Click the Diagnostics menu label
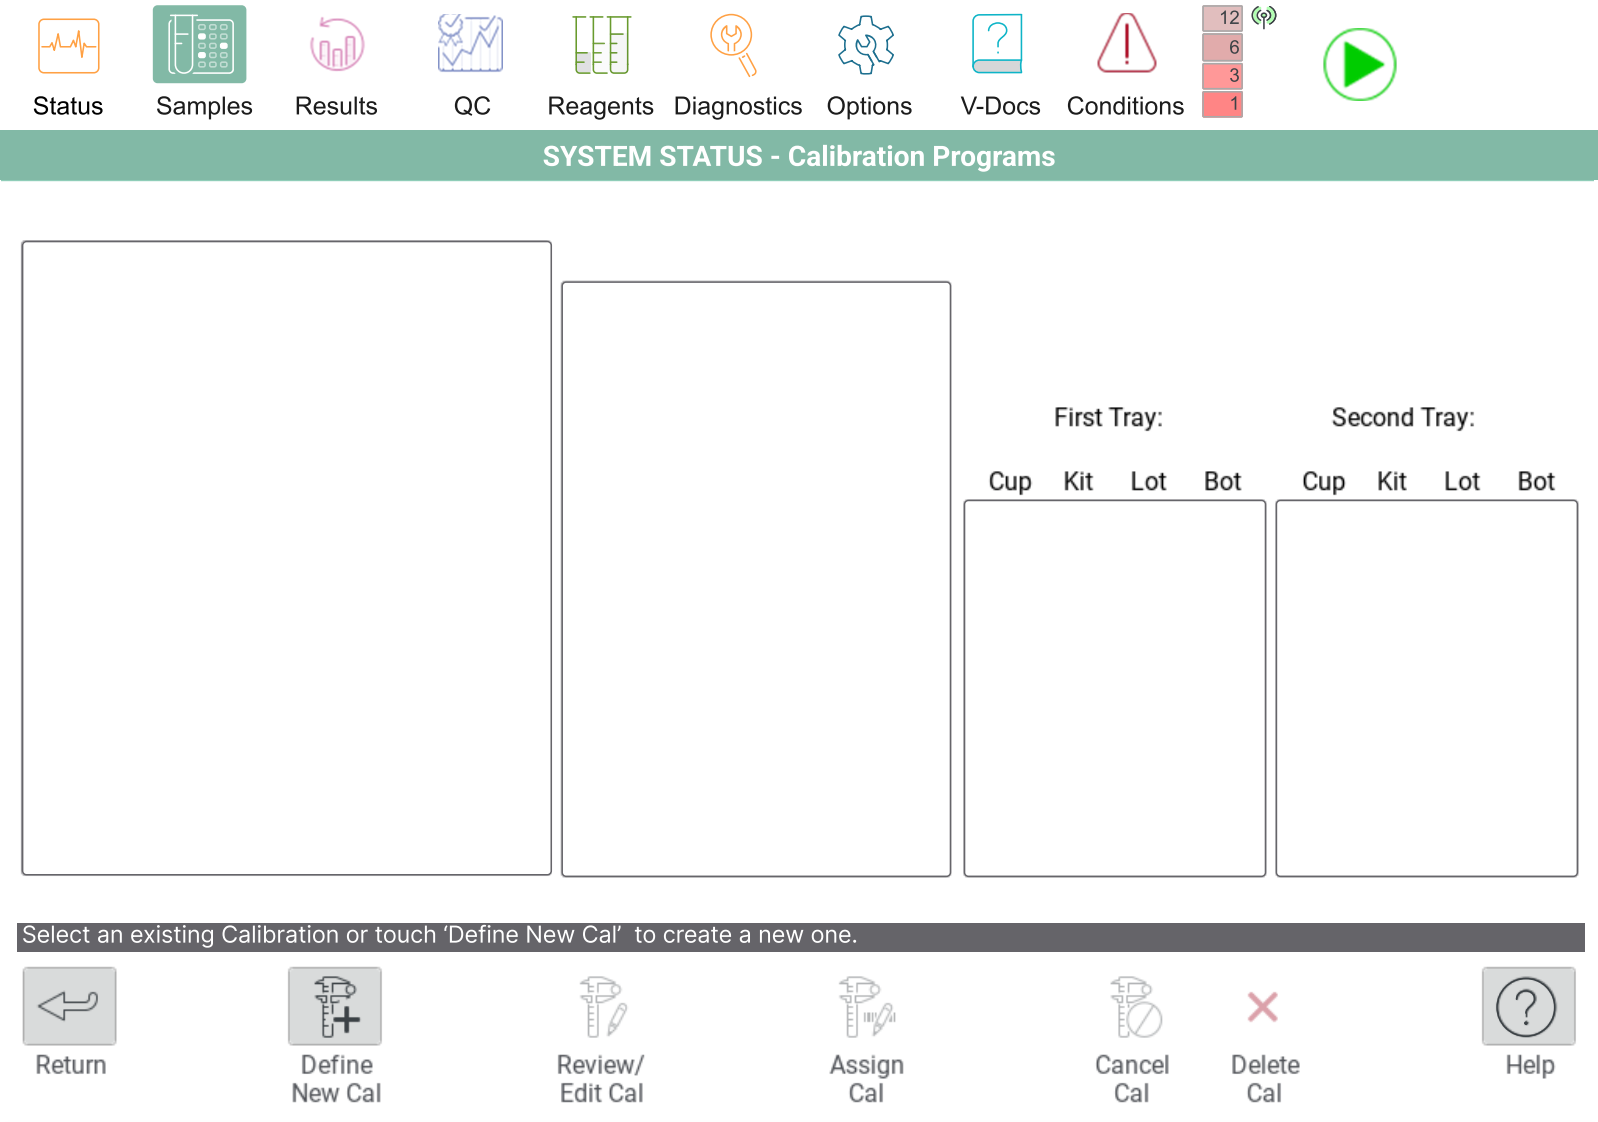Screen dimensions: 1598x1122 (738, 106)
